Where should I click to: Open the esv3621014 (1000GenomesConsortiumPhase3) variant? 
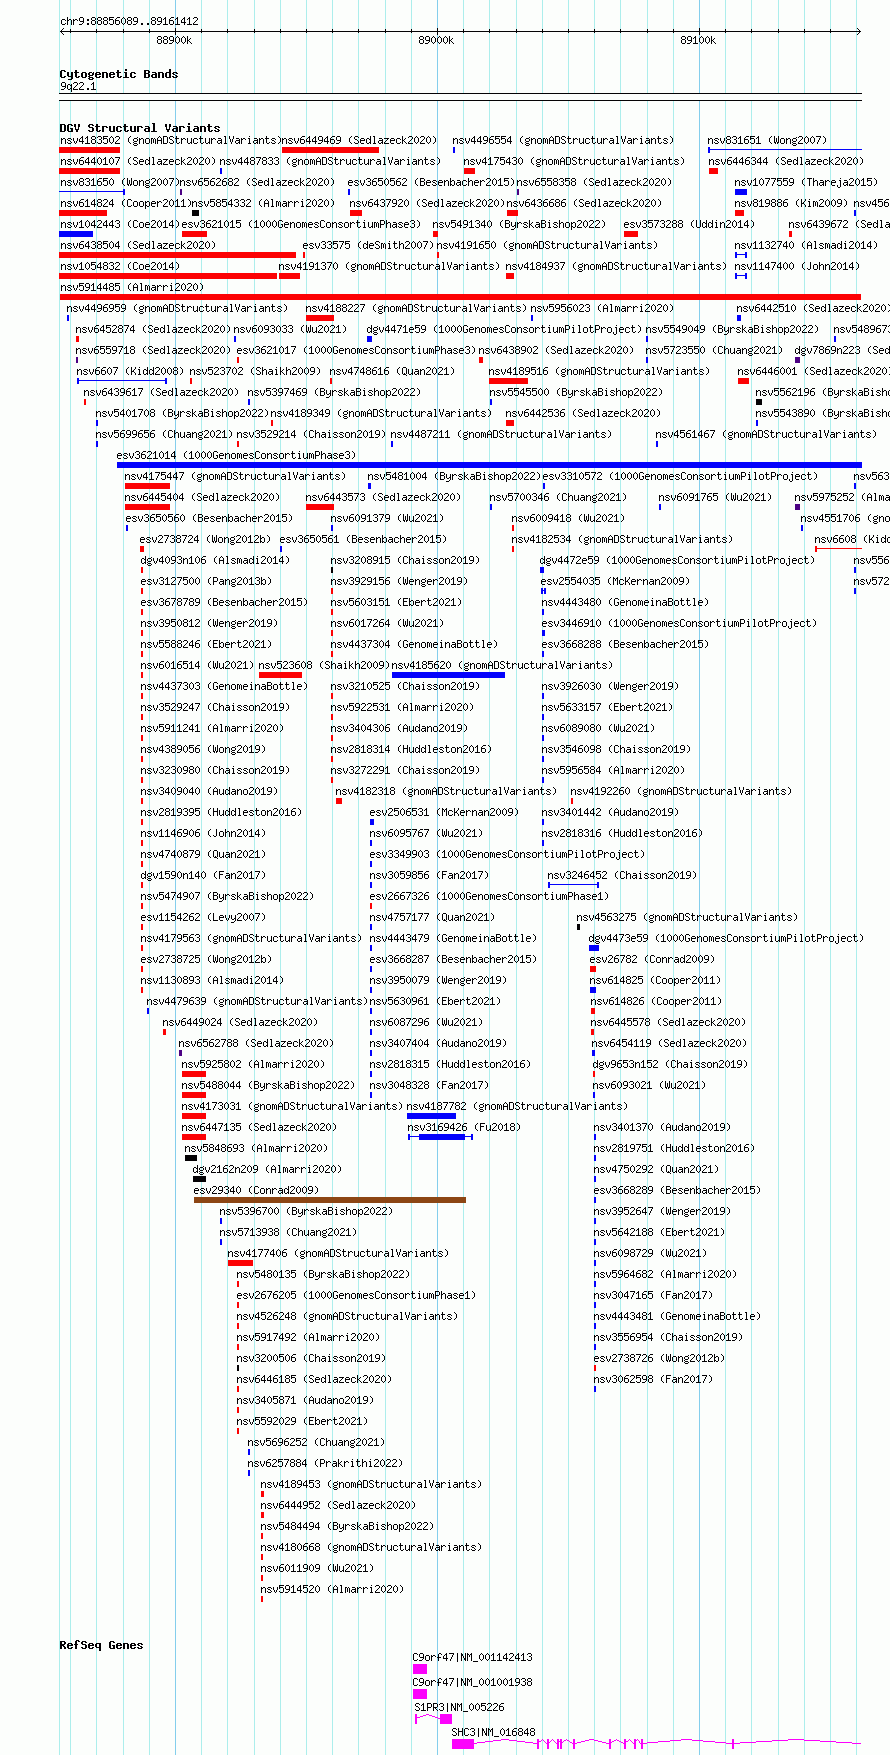236,455
